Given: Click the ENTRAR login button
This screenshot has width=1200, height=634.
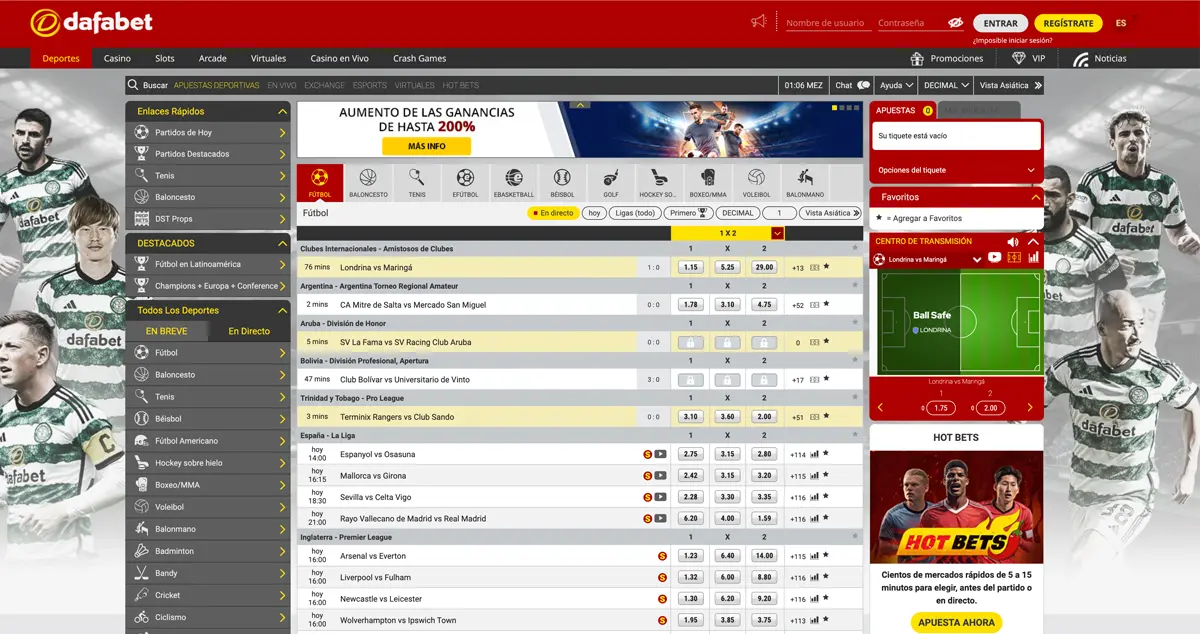Looking at the screenshot, I should coord(1000,23).
